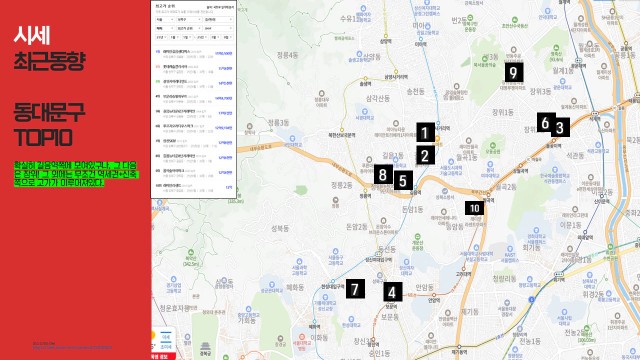Click the price of second-ranked listing
This screenshot has width=640, height=360.
225,68
